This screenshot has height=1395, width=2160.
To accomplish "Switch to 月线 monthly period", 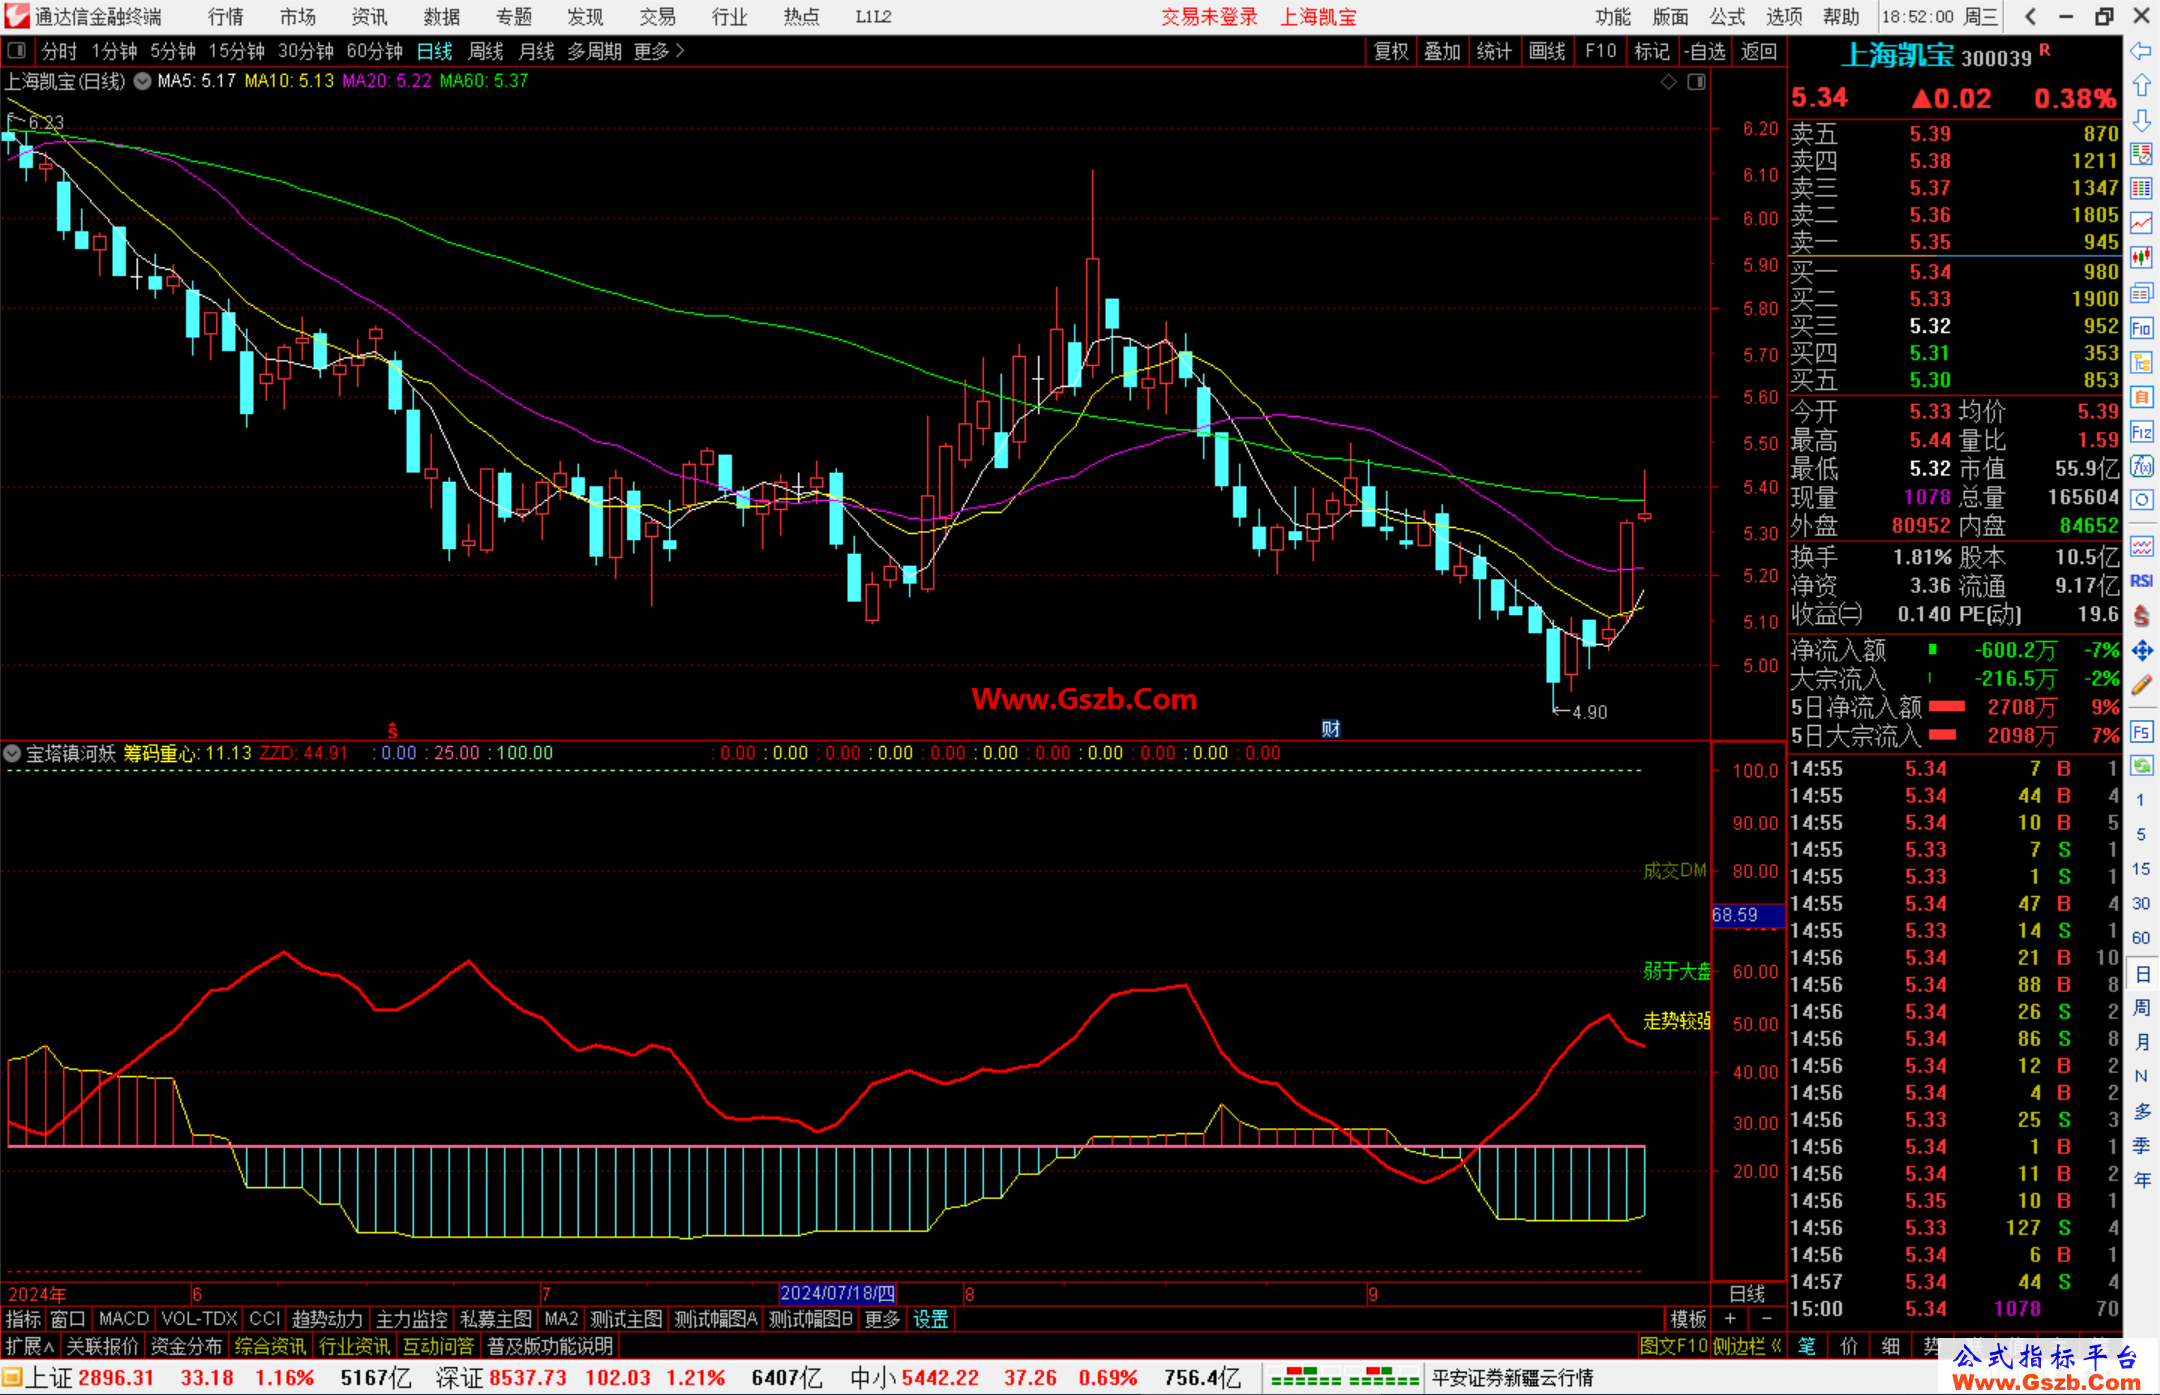I will 536,51.
